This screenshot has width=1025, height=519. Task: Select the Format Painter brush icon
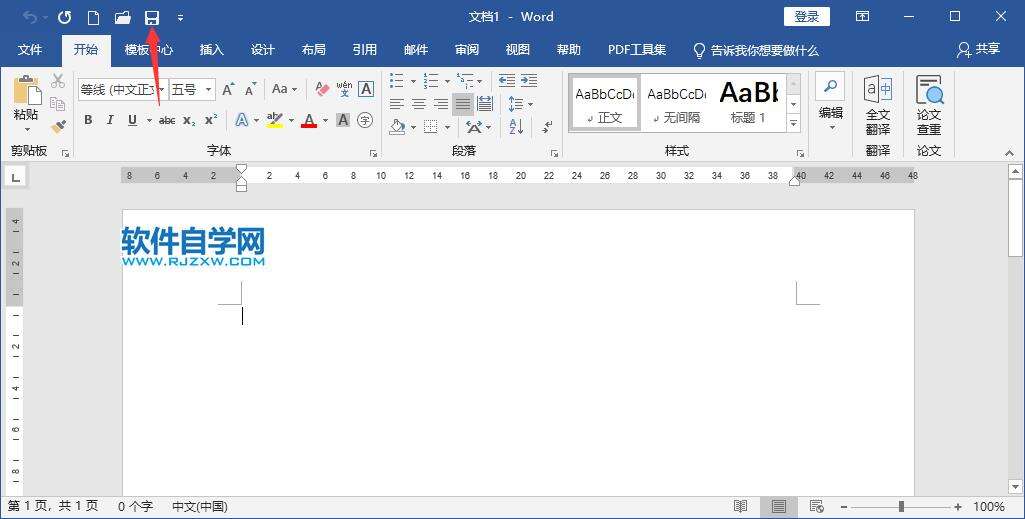(x=58, y=127)
